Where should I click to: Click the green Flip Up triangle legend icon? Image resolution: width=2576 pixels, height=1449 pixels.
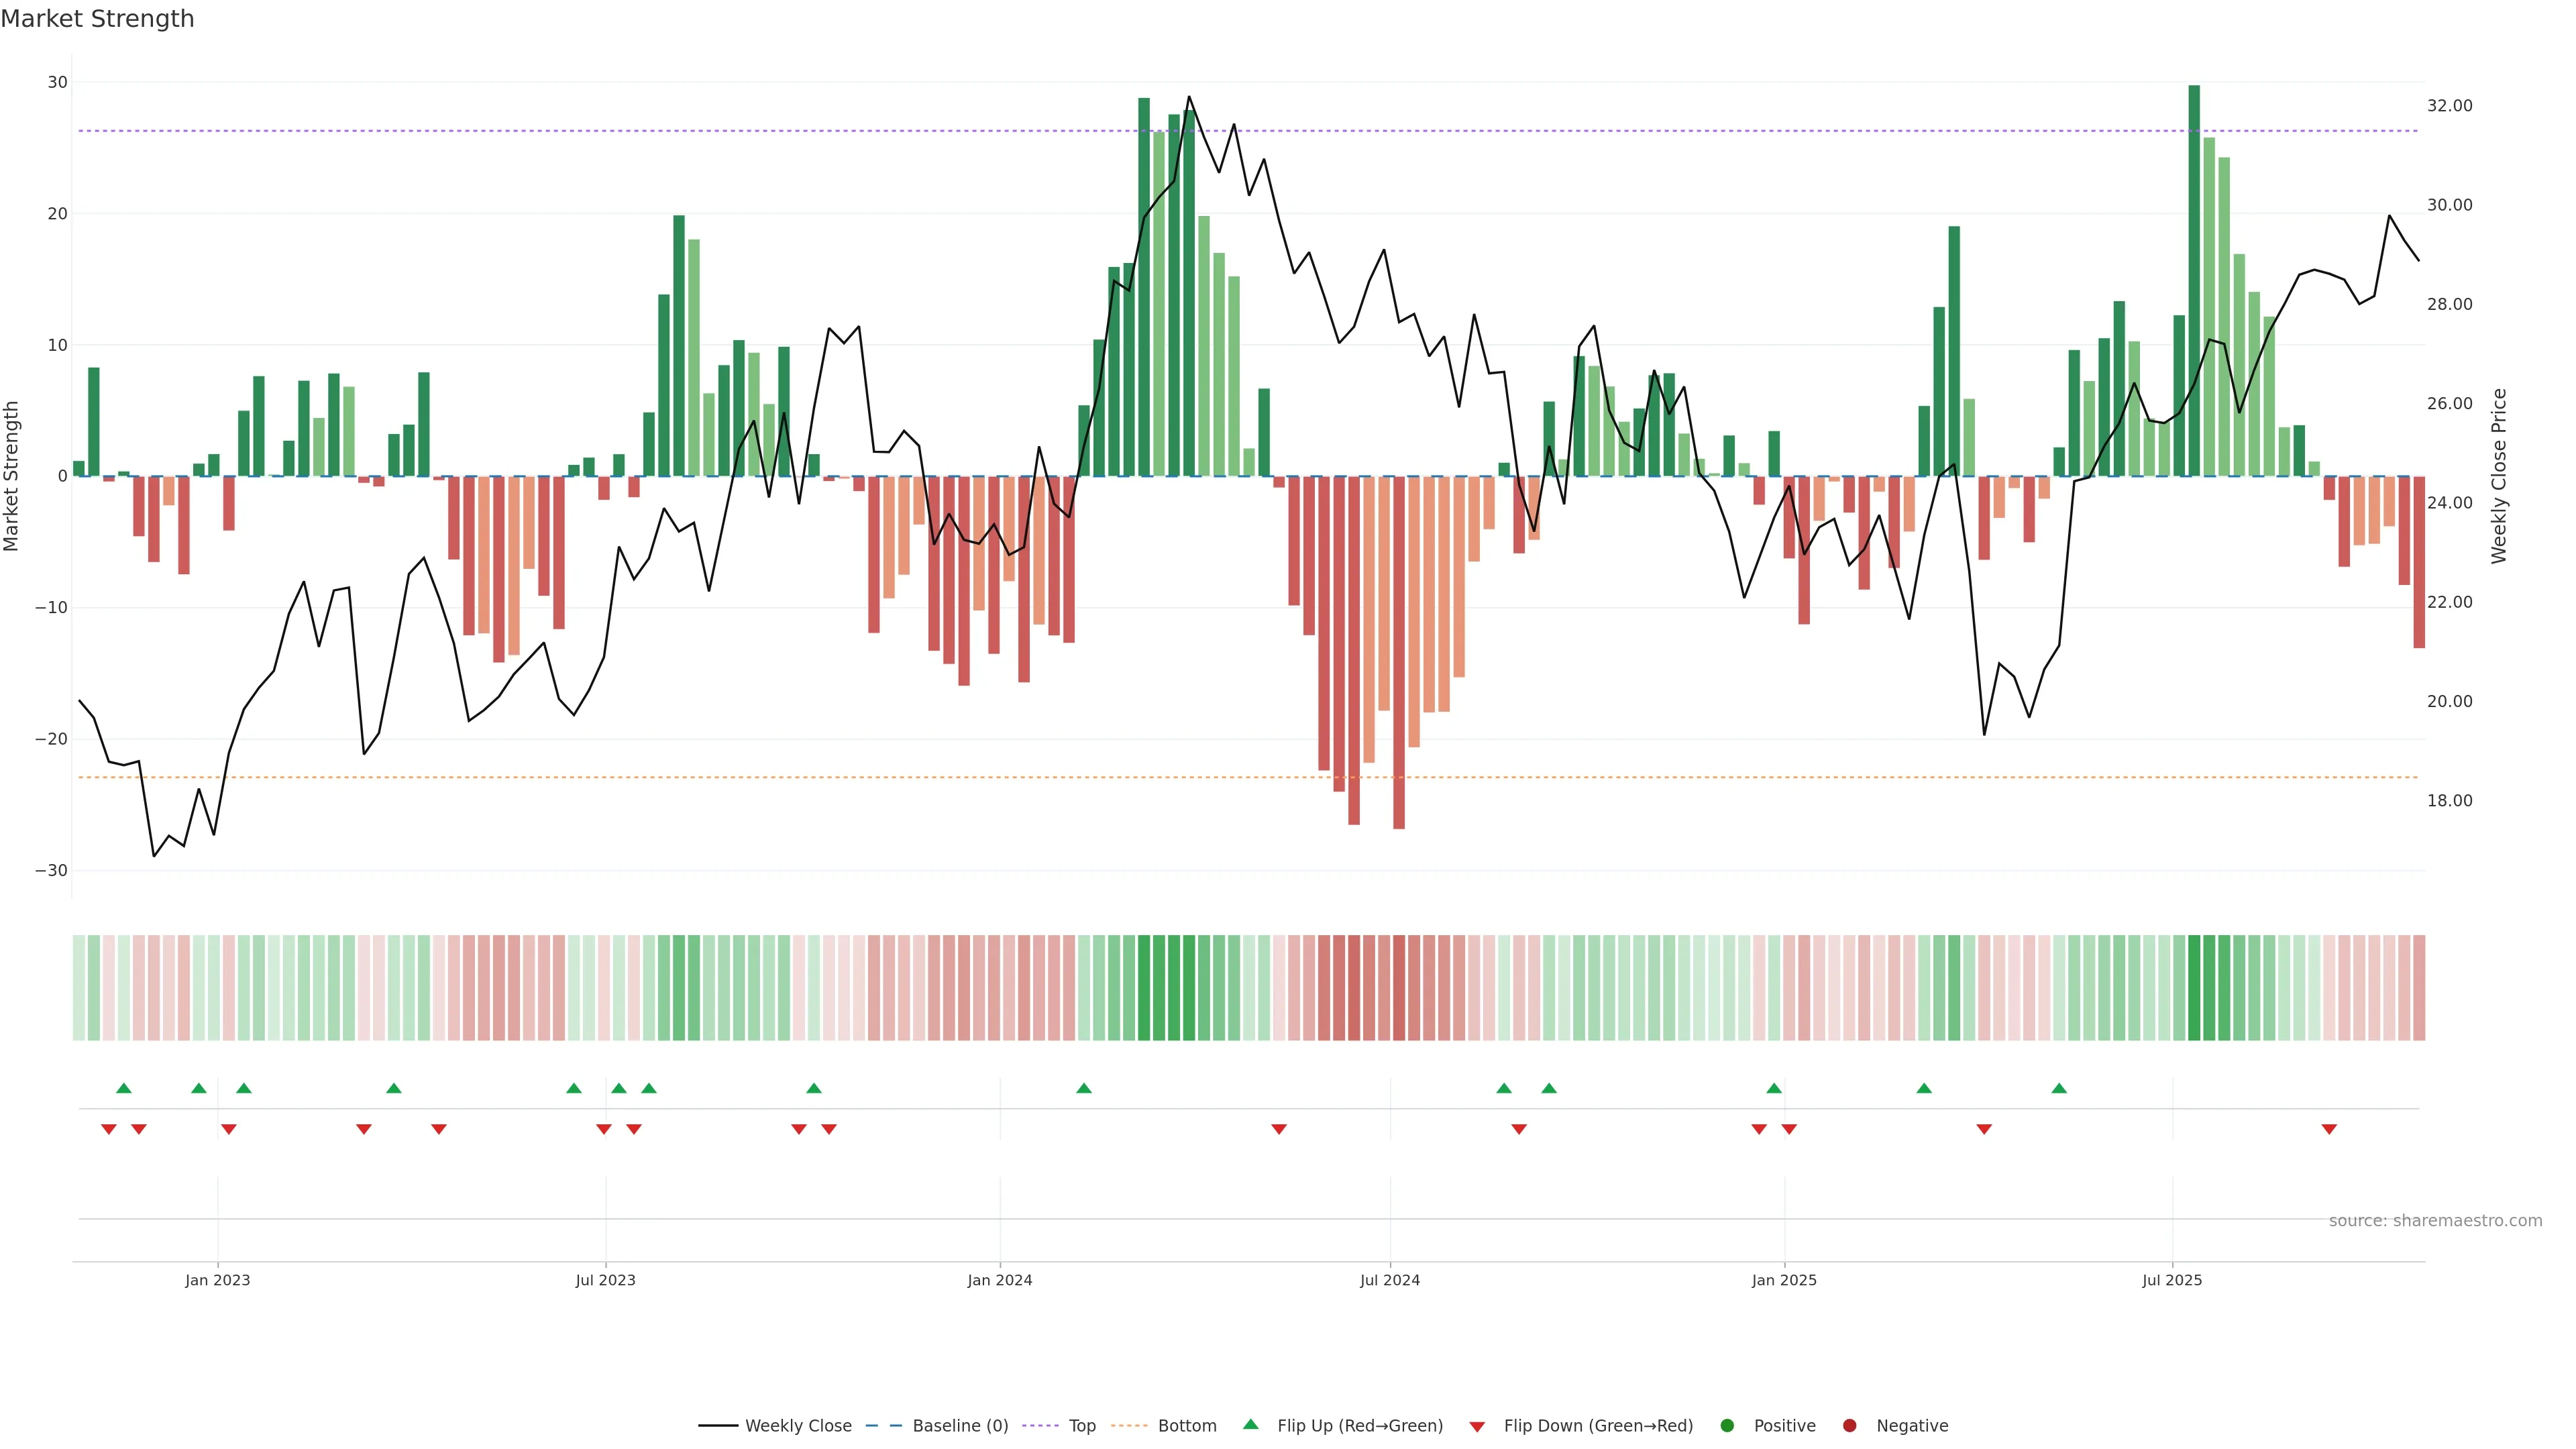click(1250, 1424)
